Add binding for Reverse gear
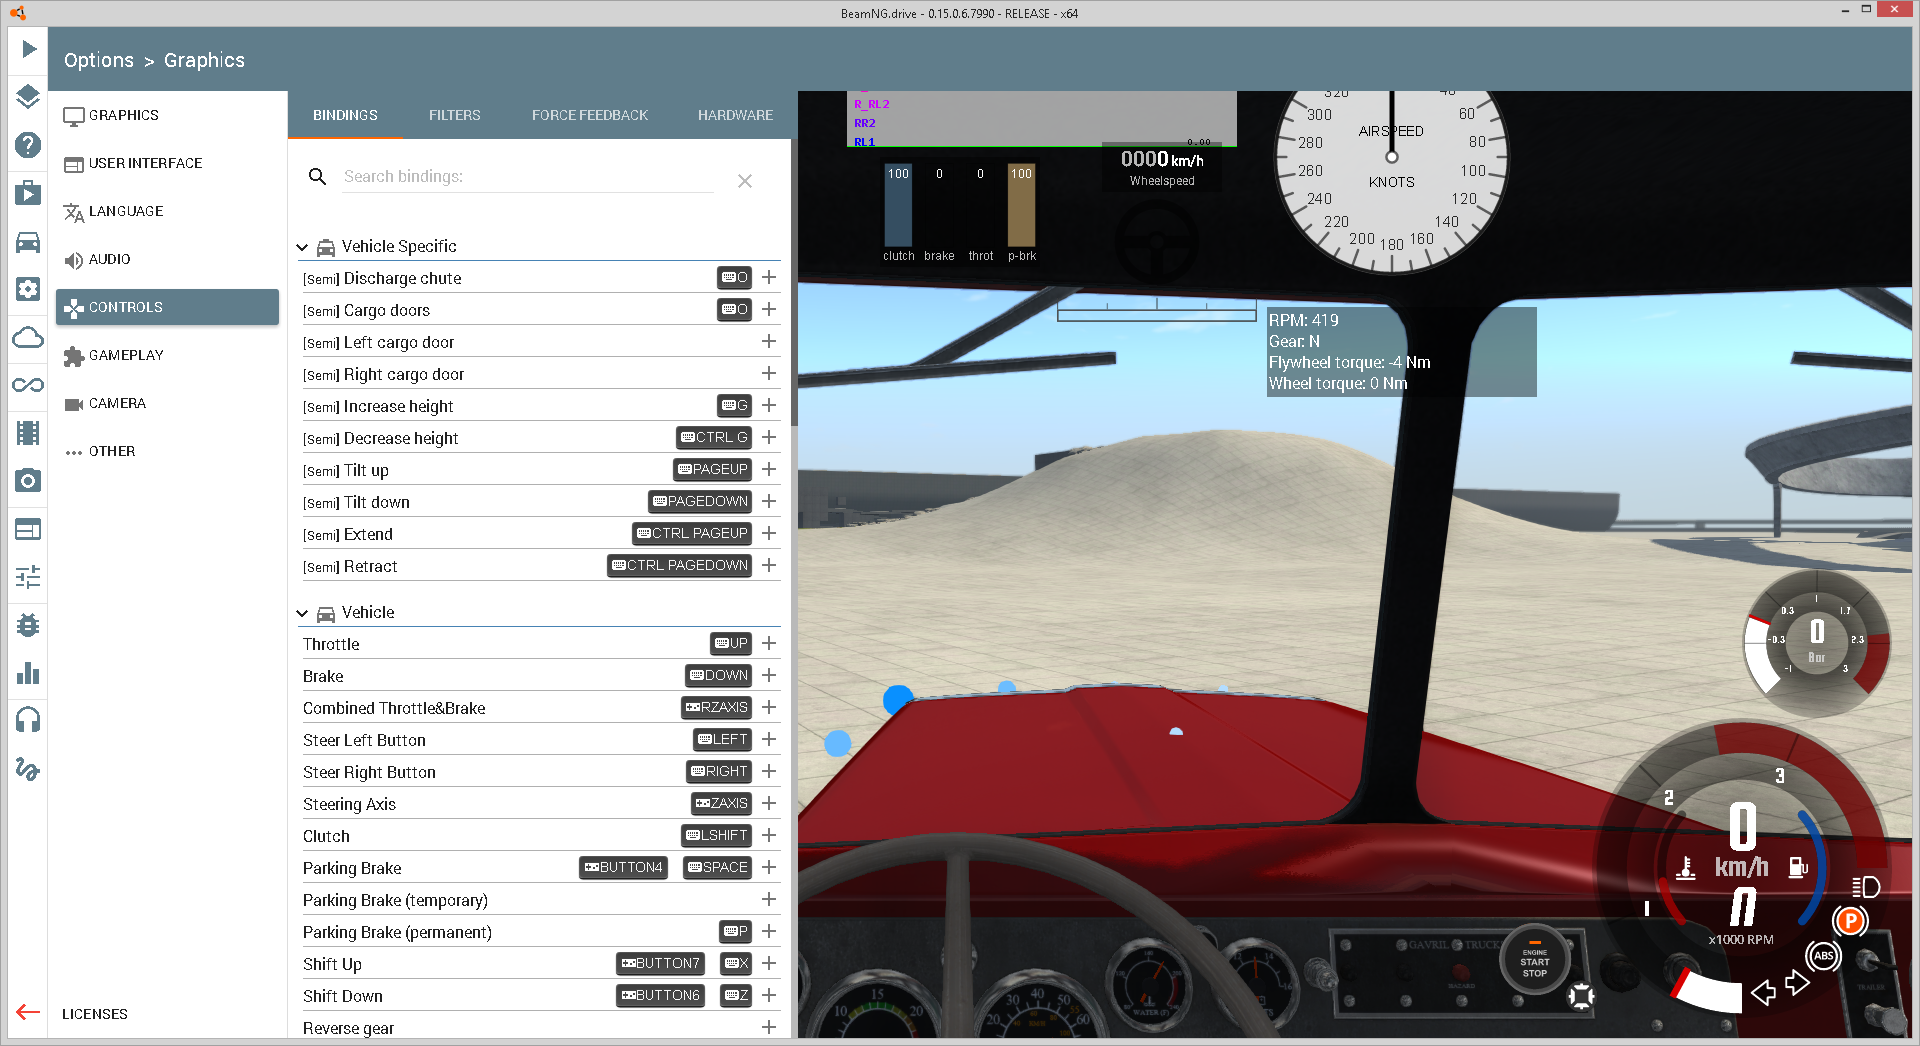1920x1046 pixels. (x=769, y=1027)
